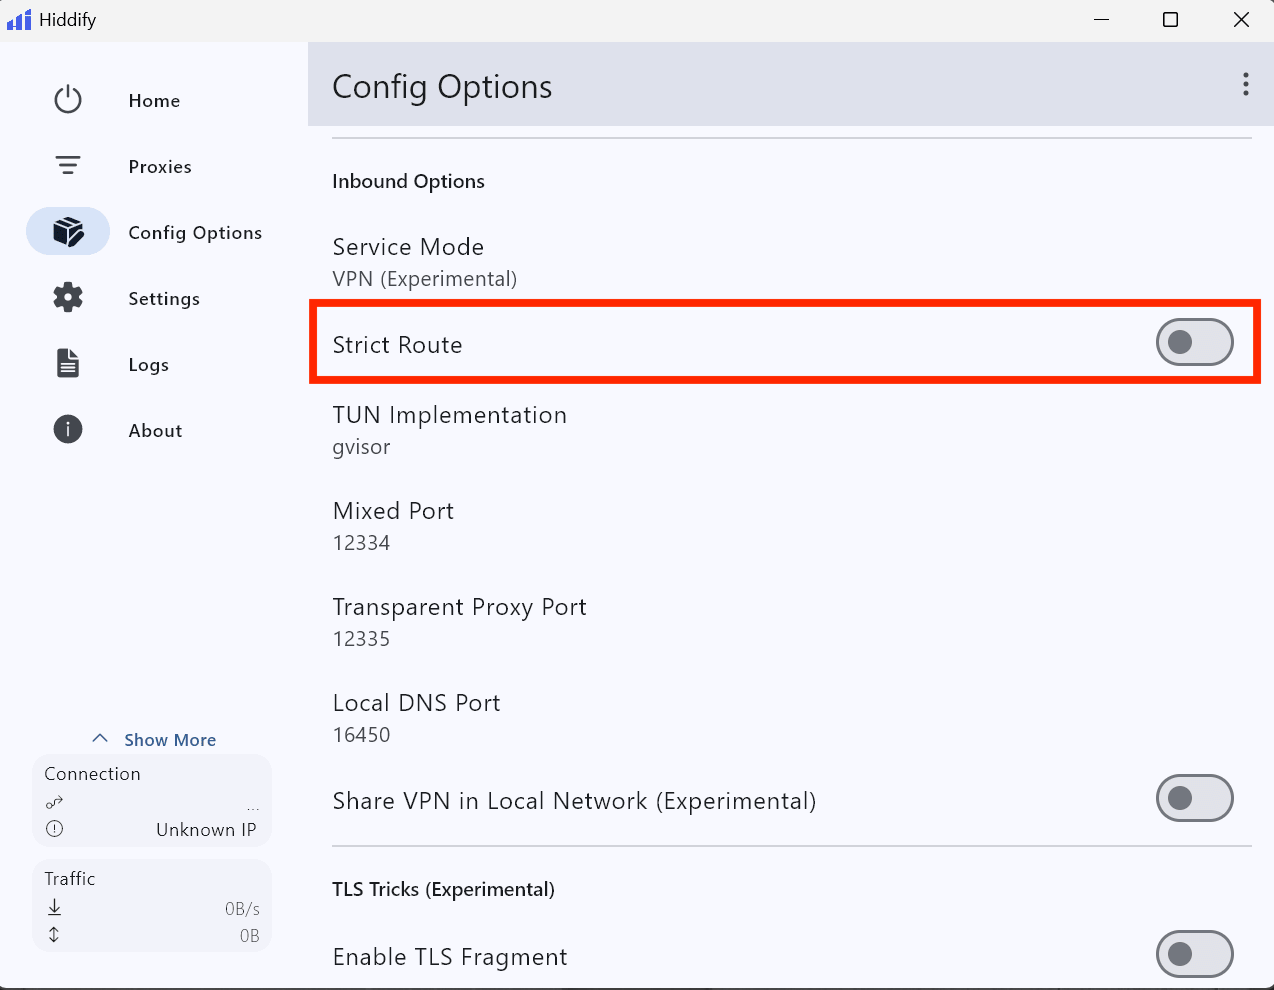1274x990 pixels.
Task: Open Settings via the gear icon
Action: pyautogui.click(x=68, y=298)
